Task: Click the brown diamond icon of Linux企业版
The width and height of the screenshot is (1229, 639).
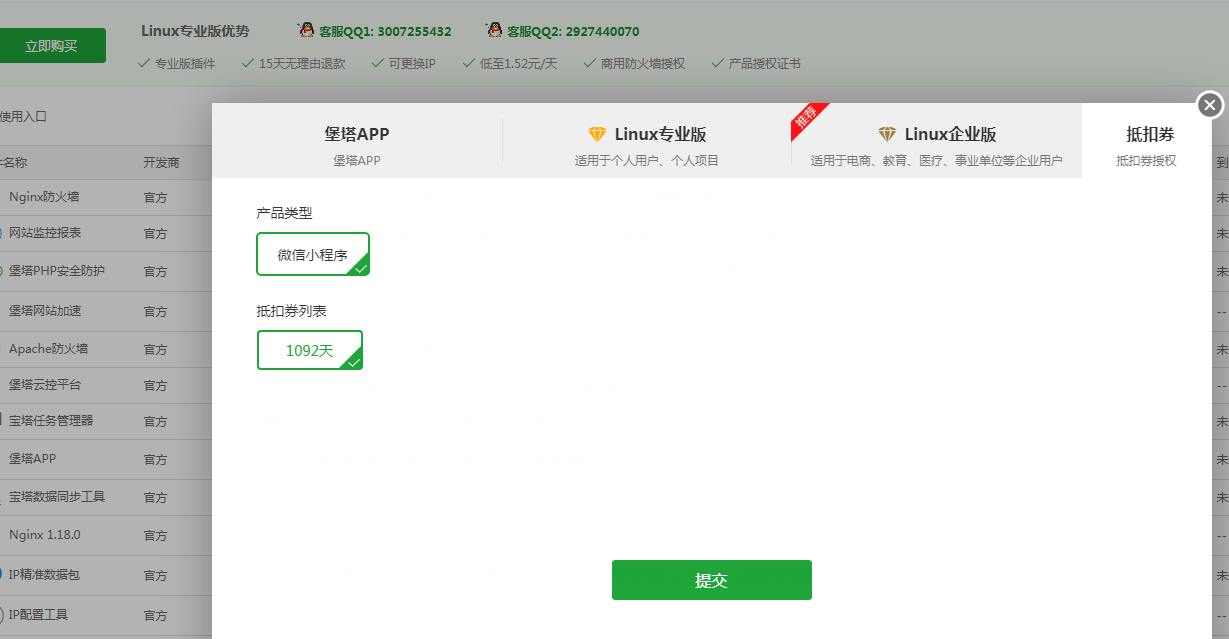Action: point(887,134)
